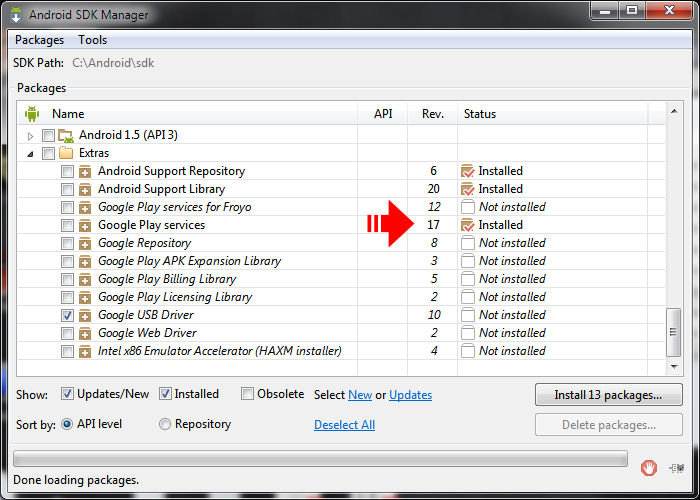Click the loading progress bar
The width and height of the screenshot is (700, 500).
point(320,458)
